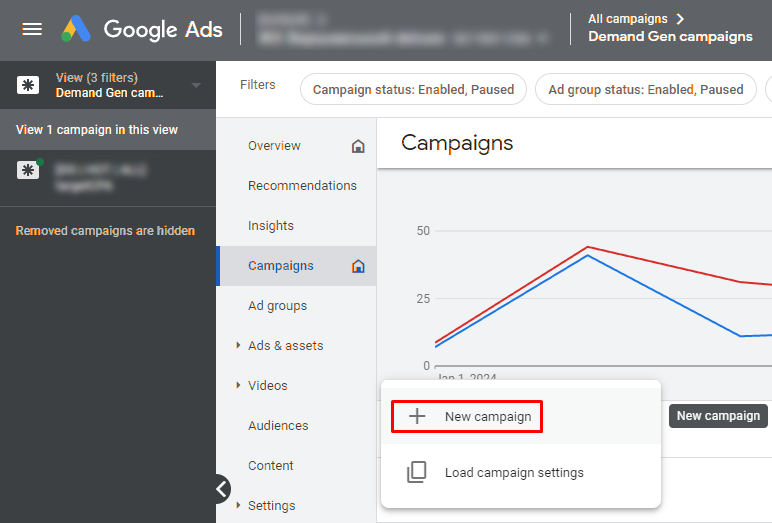Image resolution: width=772 pixels, height=523 pixels.
Task: Expand the Settings section
Action: click(x=238, y=505)
